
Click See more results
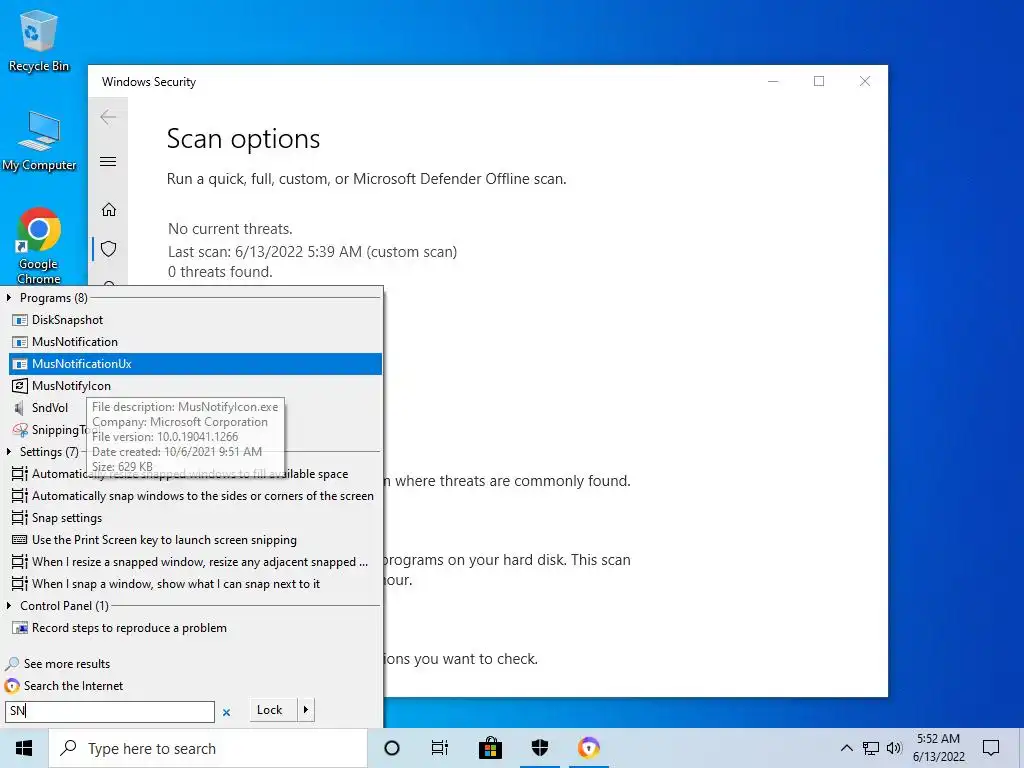click(67, 664)
